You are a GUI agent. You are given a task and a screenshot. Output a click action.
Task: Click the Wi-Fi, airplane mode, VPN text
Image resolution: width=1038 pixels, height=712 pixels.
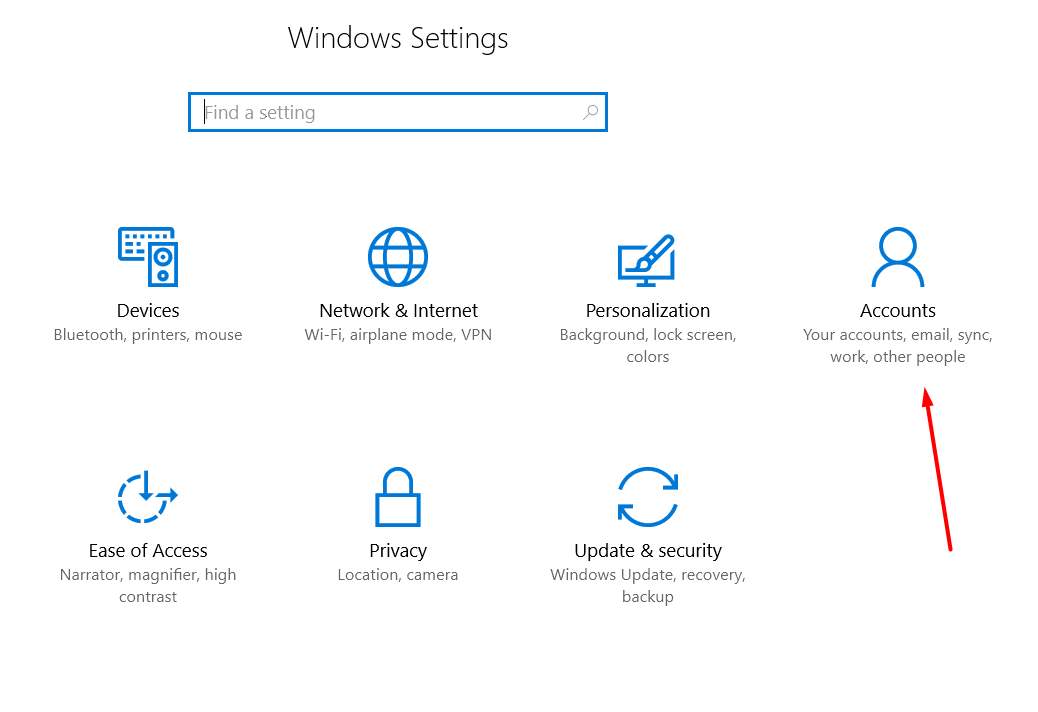pos(398,334)
